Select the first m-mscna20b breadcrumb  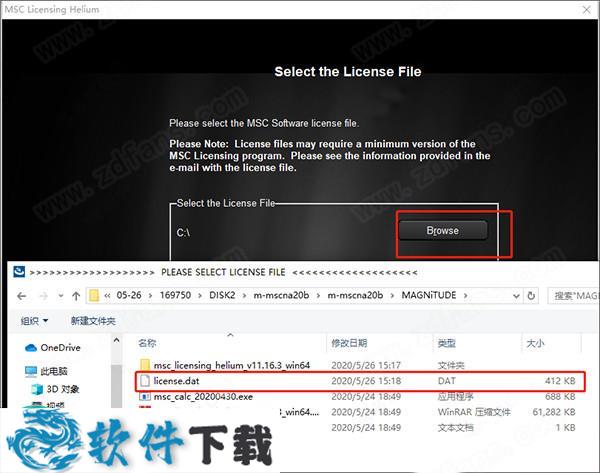click(x=281, y=295)
